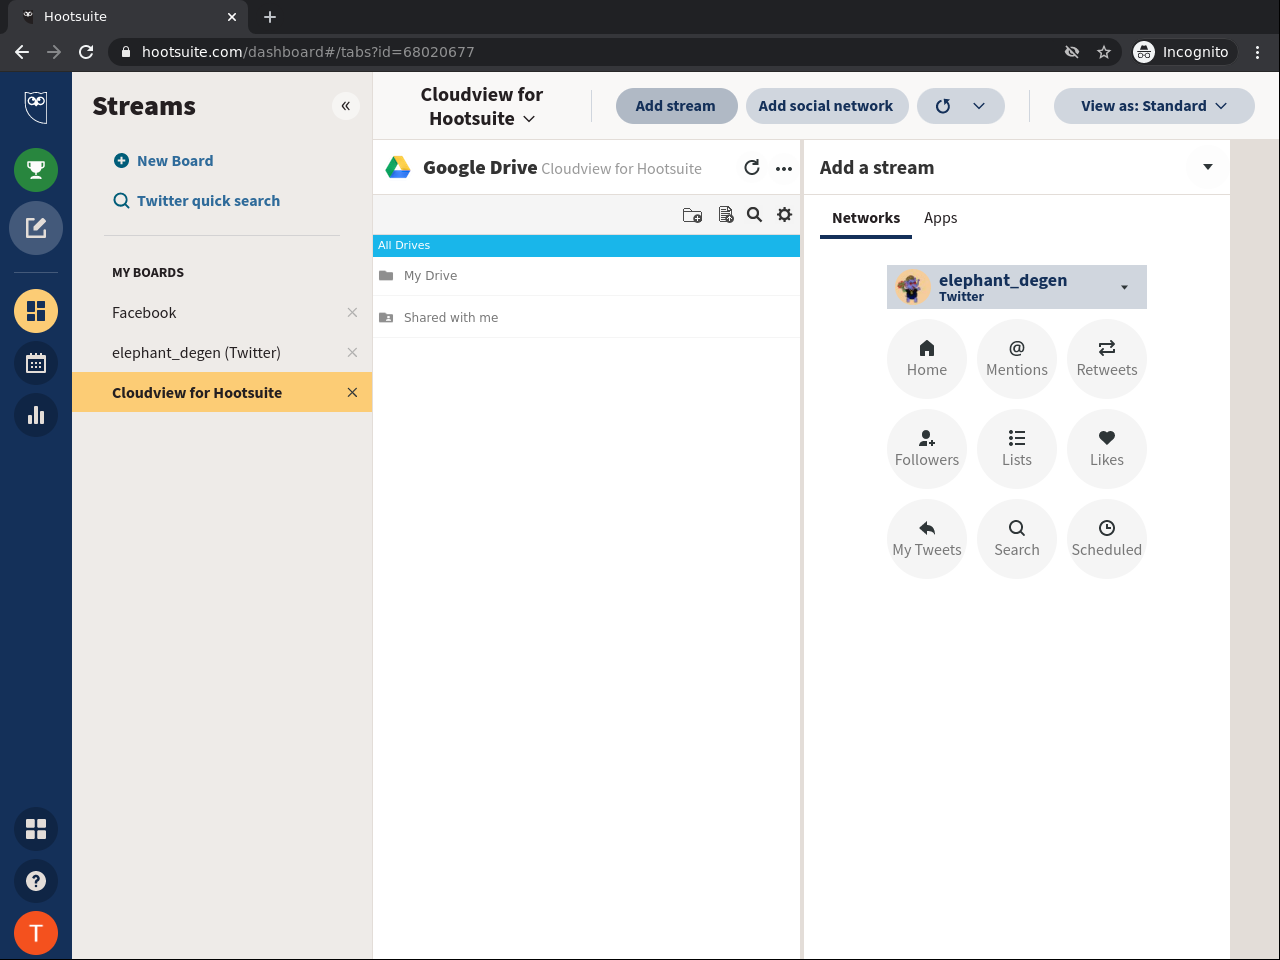Reload the browser page
Viewport: 1280px width, 960px height.
click(86, 52)
